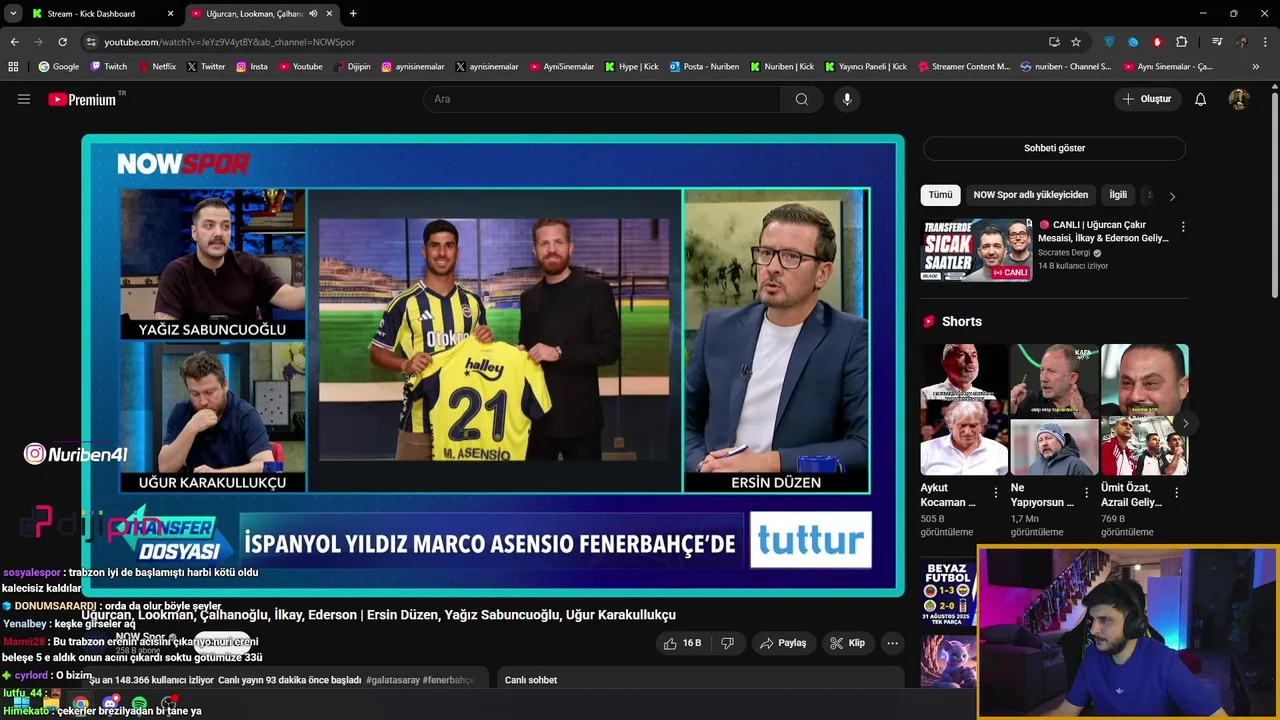Viewport: 1280px width, 720px height.
Task: Dislike the video
Action: pos(727,643)
